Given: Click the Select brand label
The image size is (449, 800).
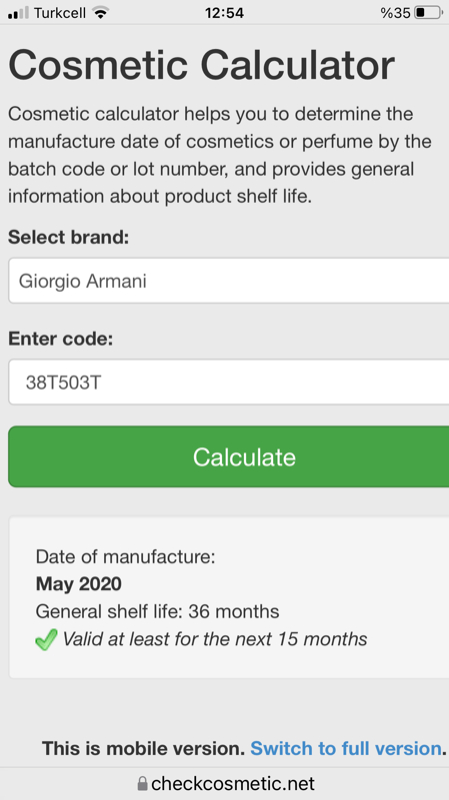Looking at the screenshot, I should 68,237.
